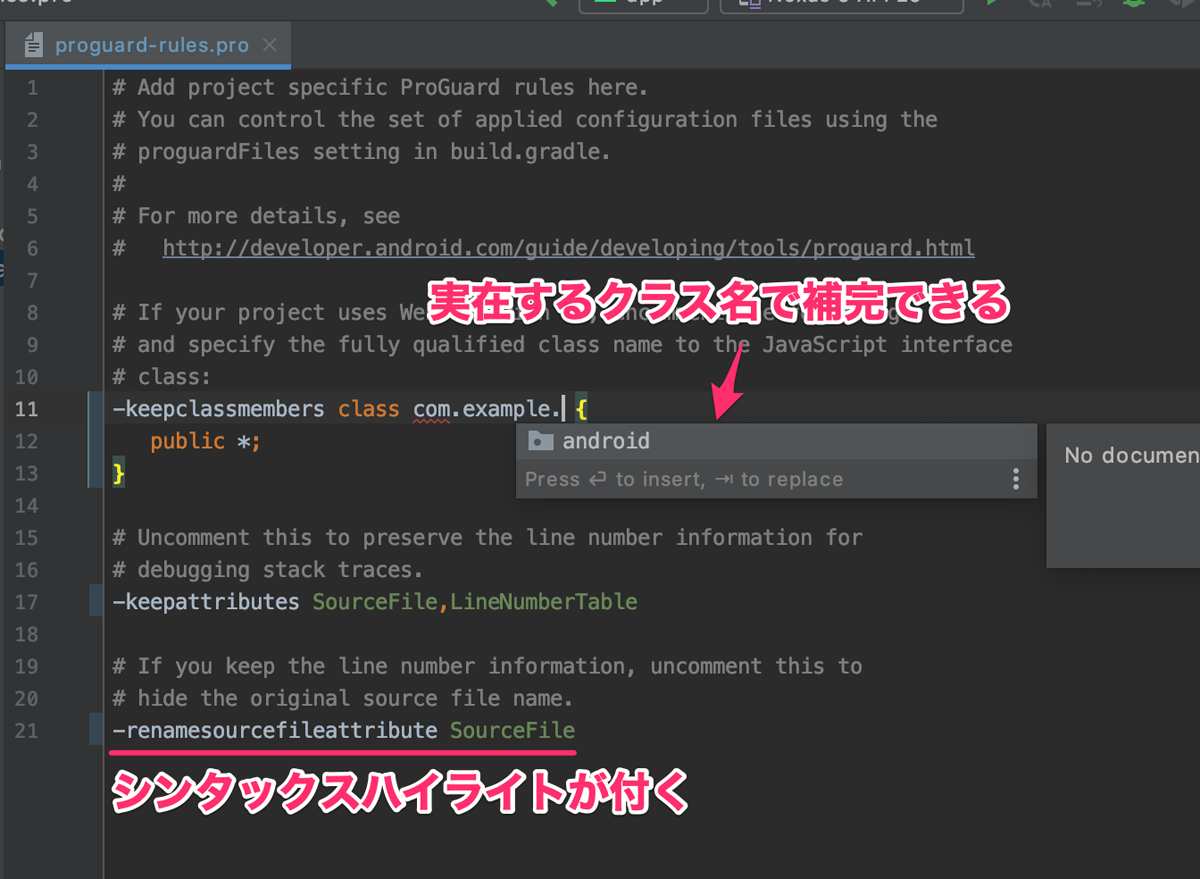Screen dimensions: 1200x879
Task: Open the kebab menu in the completion popup
Action: coord(1016,479)
